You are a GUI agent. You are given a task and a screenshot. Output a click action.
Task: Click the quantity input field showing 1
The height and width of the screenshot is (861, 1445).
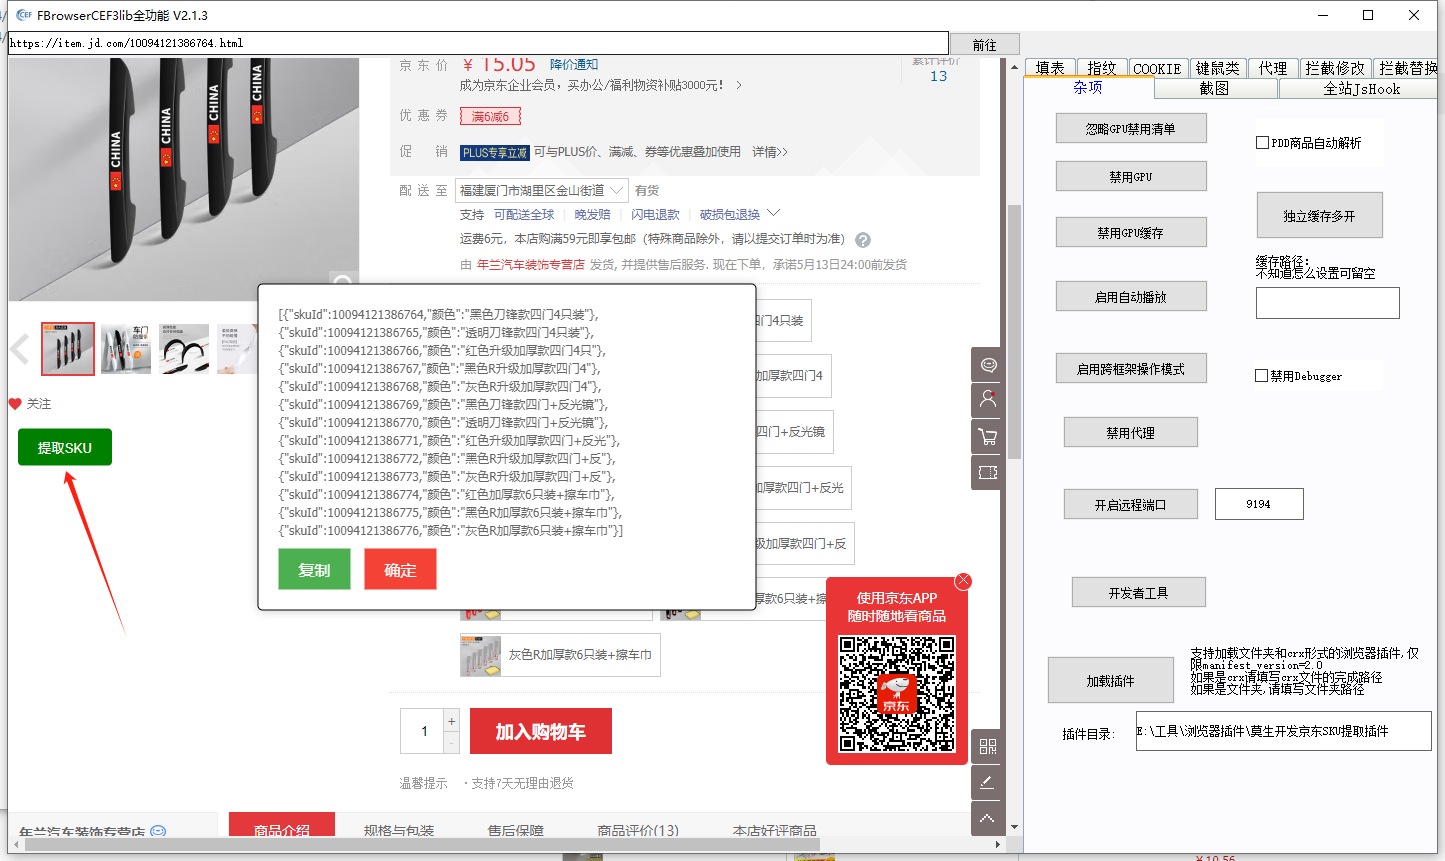tap(423, 731)
